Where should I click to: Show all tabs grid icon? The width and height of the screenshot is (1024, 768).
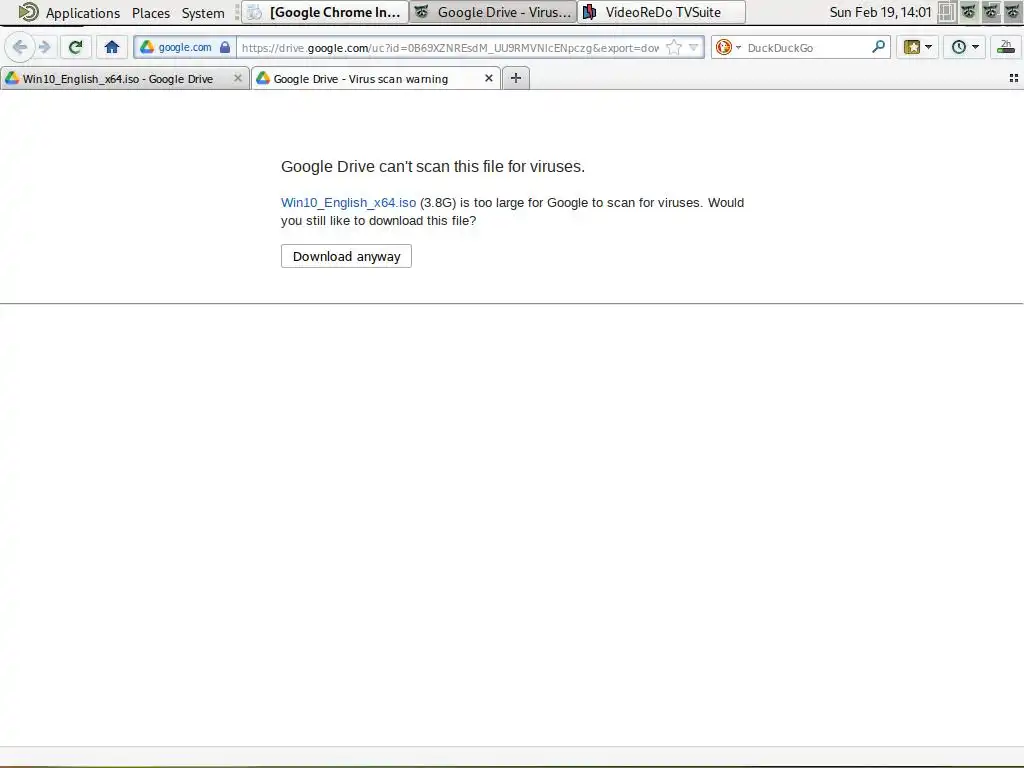tap(1014, 78)
